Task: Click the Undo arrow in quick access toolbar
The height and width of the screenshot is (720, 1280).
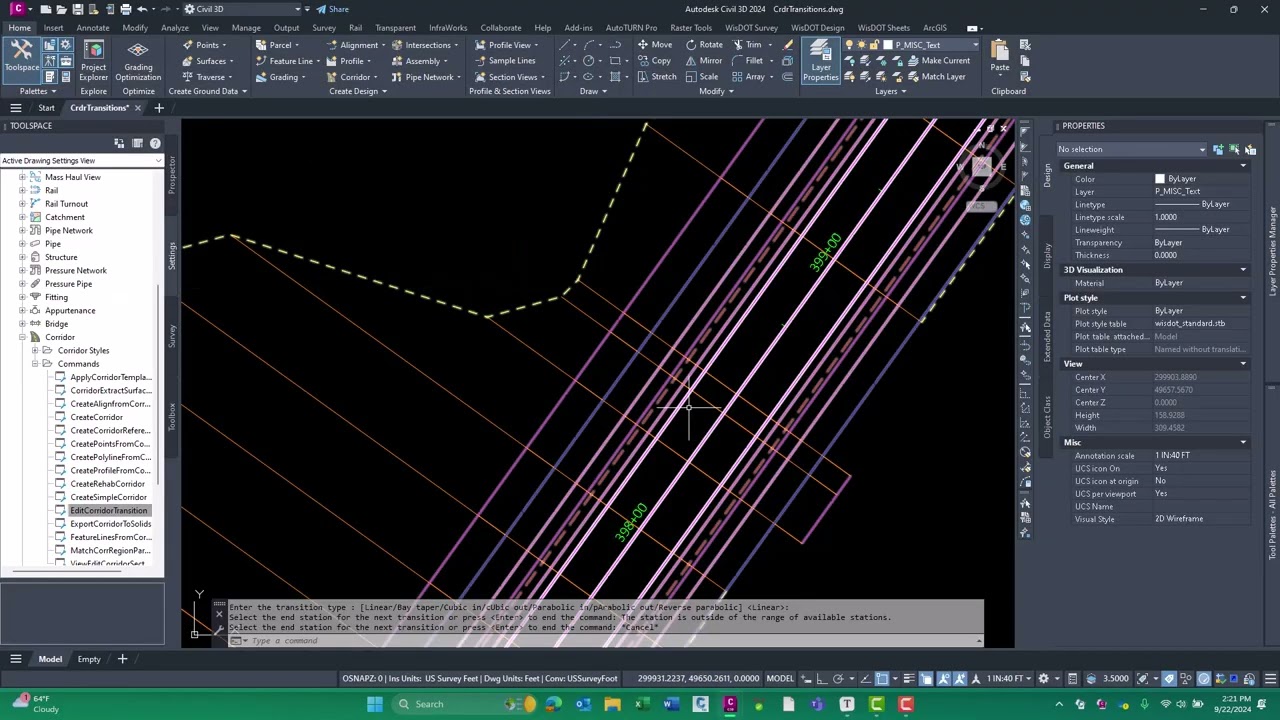Action: coord(142,9)
